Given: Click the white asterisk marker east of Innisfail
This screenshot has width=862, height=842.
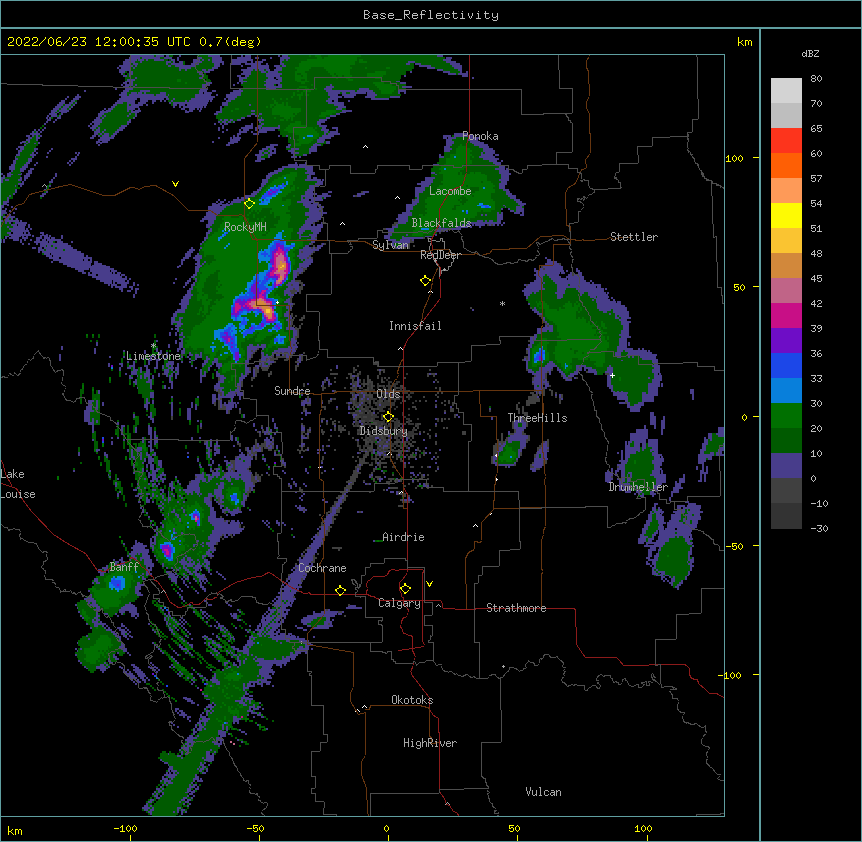Looking at the screenshot, I should coord(502,303).
